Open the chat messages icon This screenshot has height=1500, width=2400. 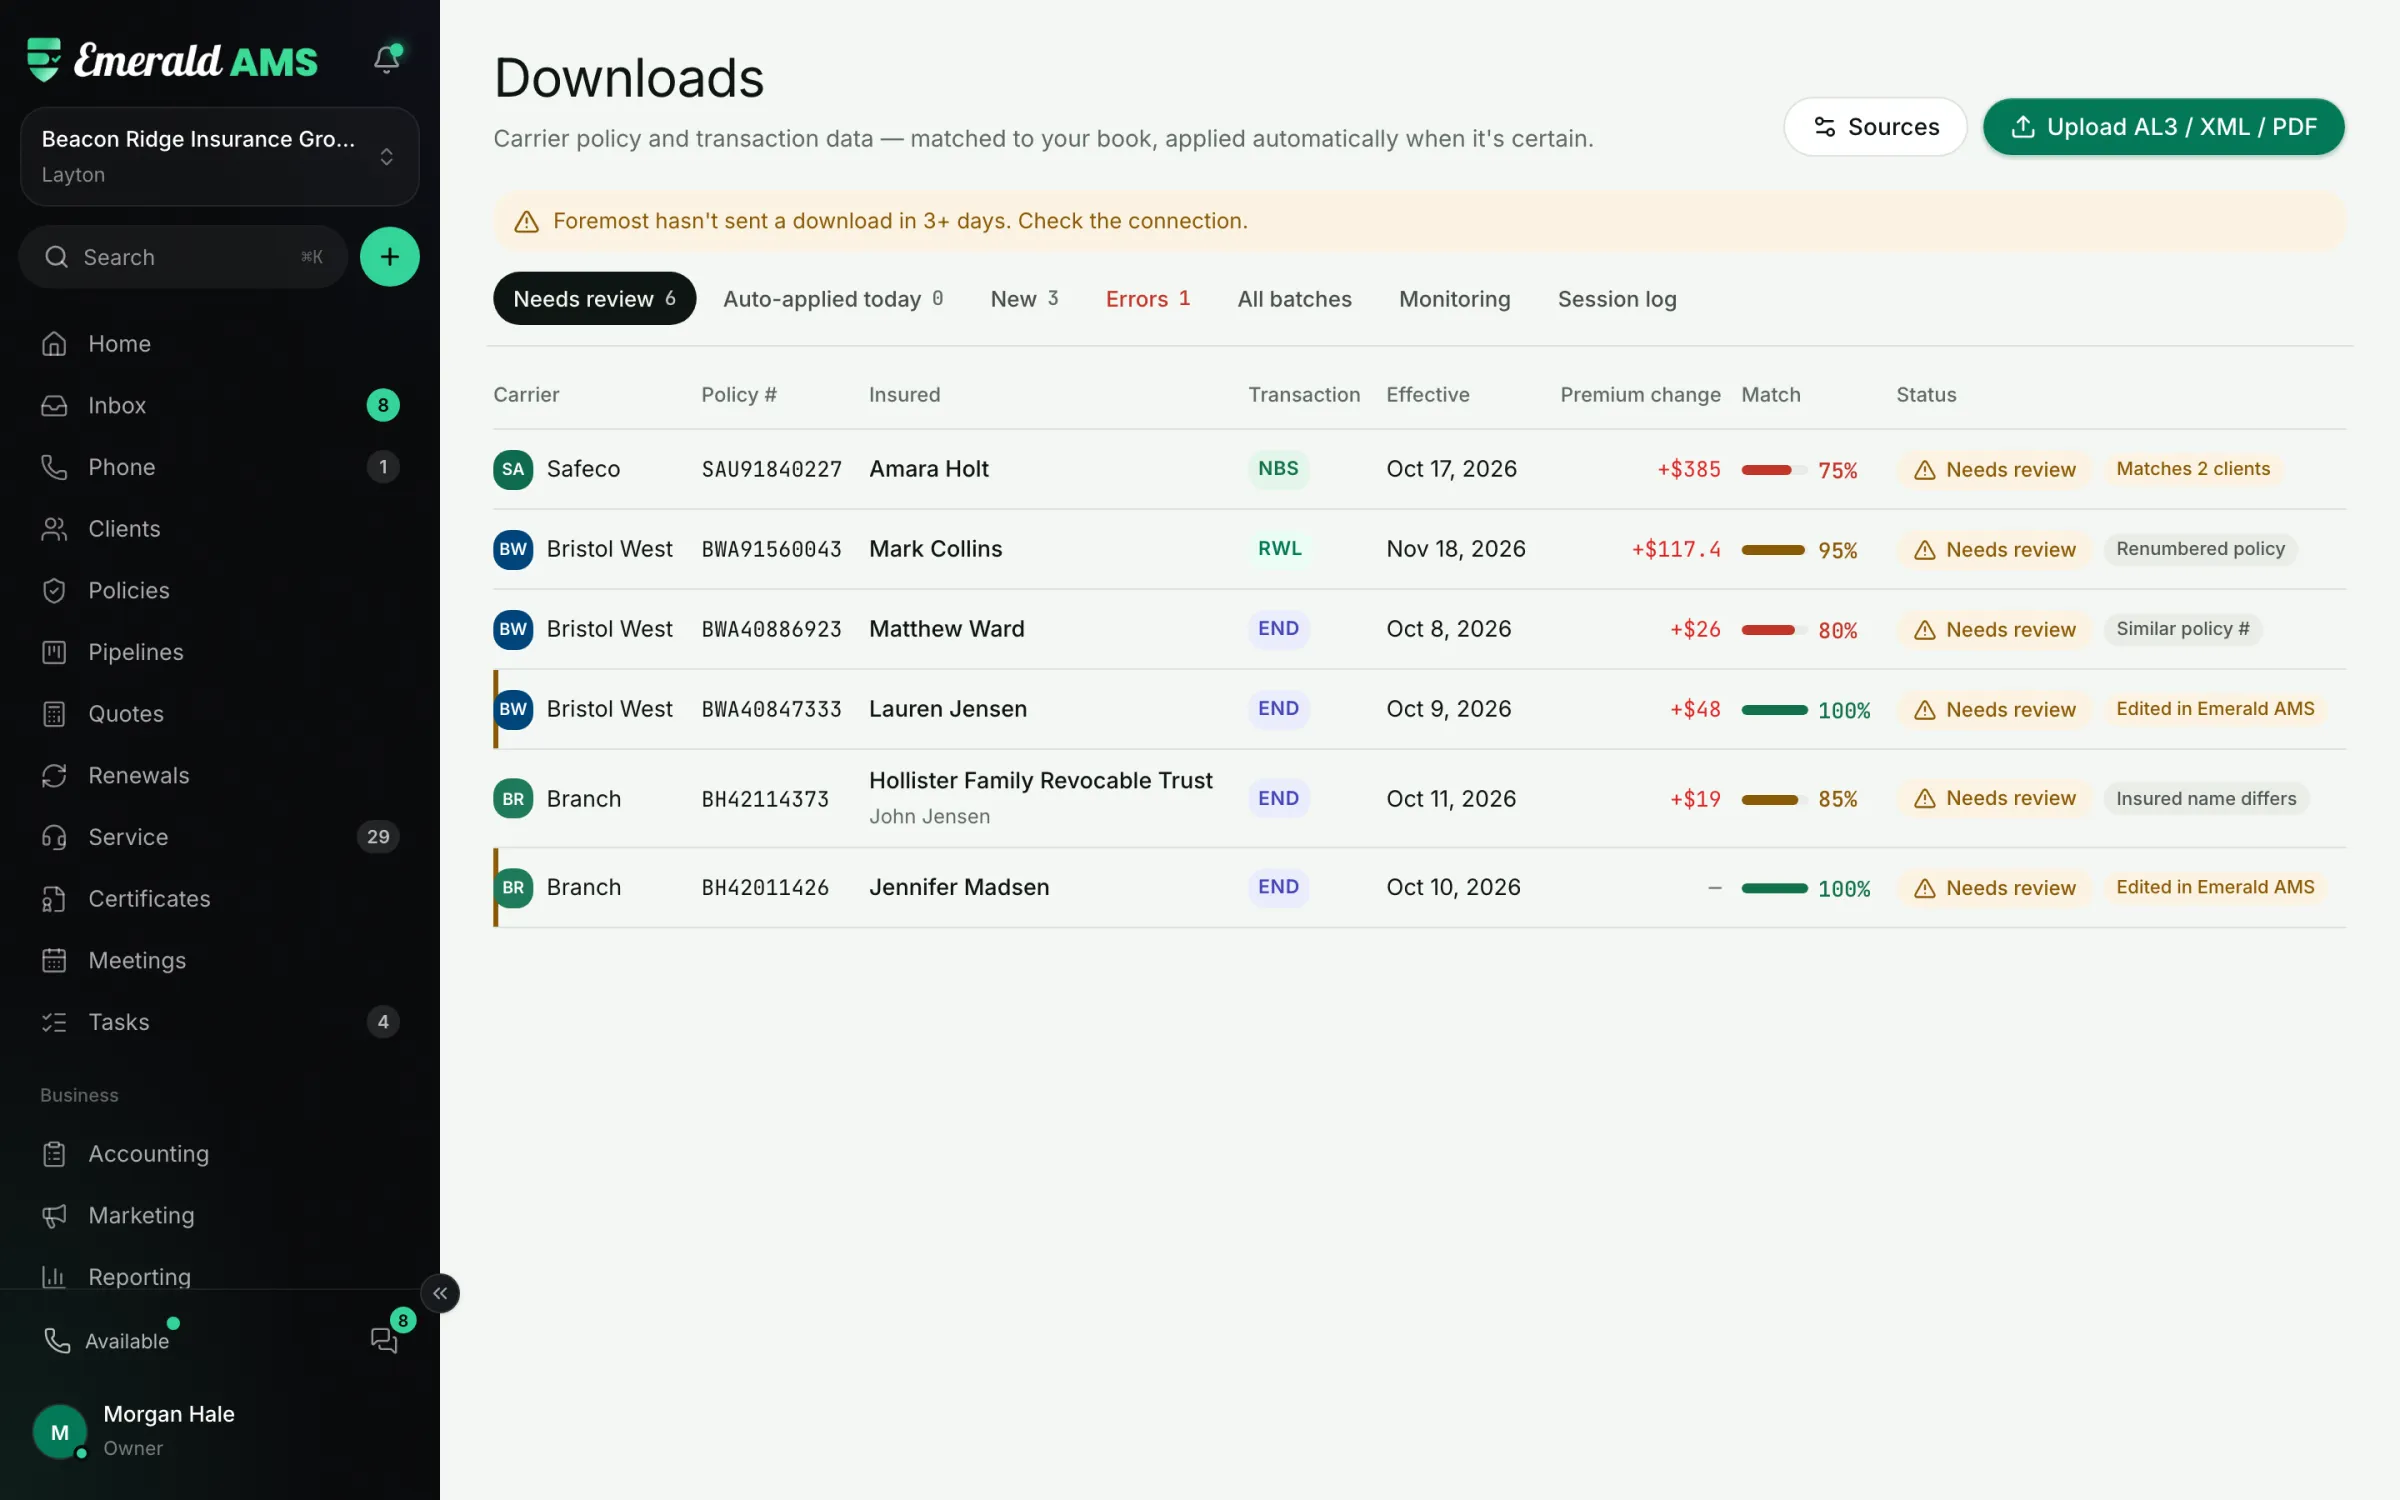(385, 1340)
